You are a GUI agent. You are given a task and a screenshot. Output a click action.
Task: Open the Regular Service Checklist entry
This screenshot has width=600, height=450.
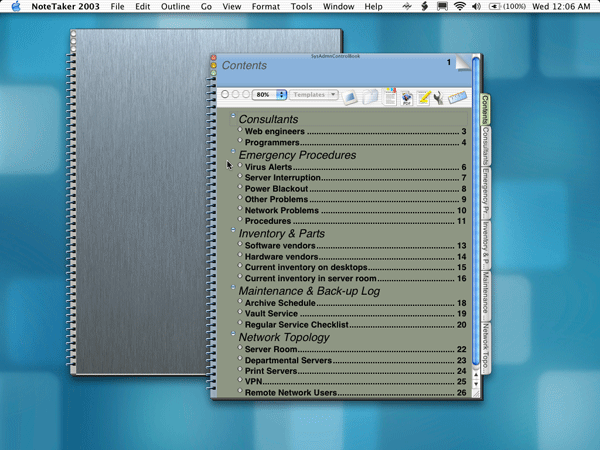tap(355, 325)
